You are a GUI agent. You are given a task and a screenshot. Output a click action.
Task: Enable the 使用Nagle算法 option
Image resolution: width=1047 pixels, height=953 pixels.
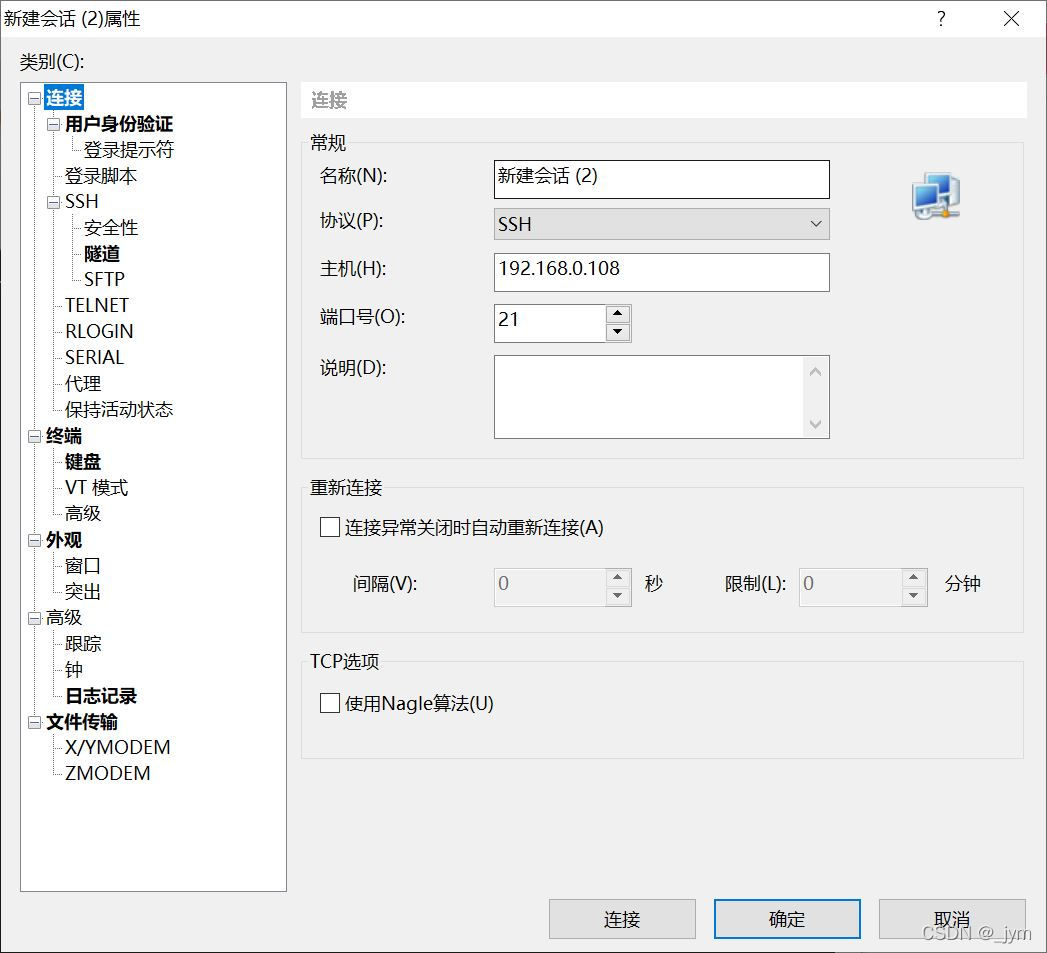pos(329,703)
